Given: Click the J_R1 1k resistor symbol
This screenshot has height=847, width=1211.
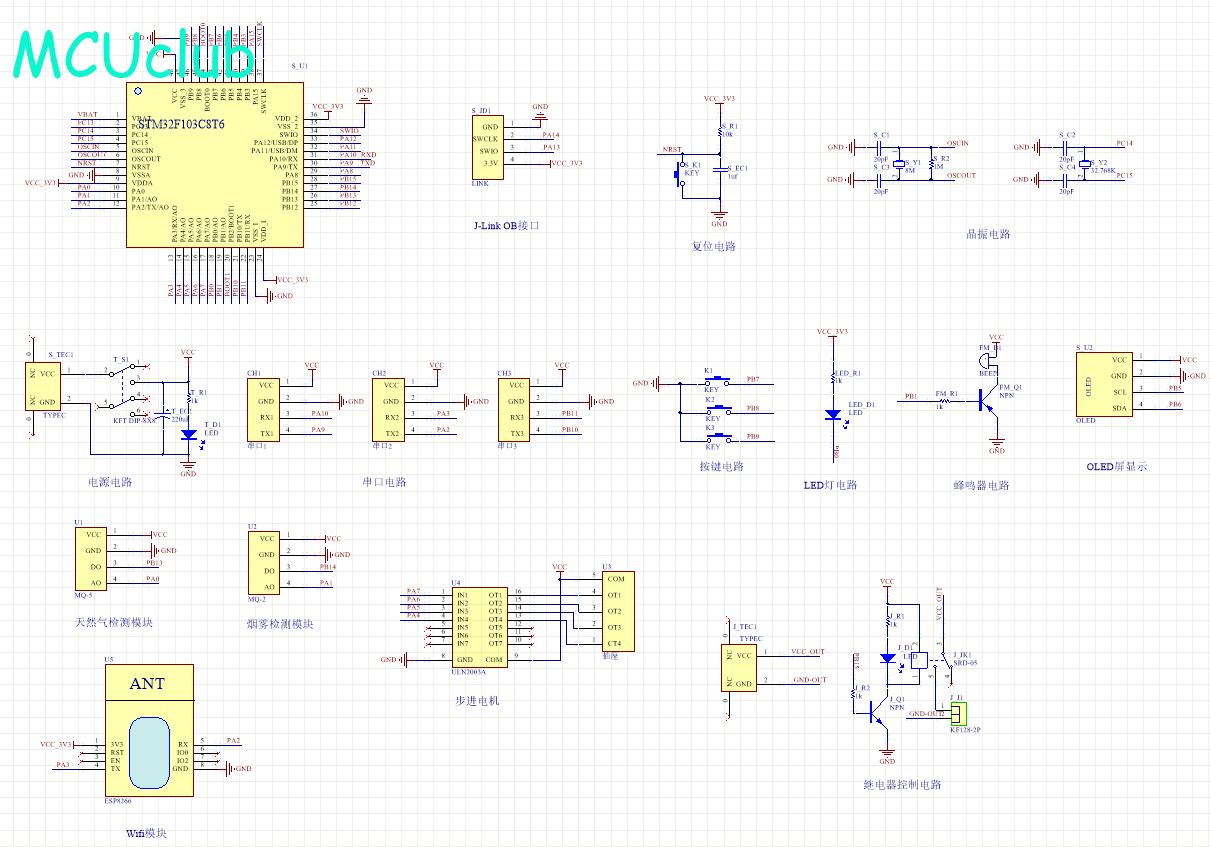Looking at the screenshot, I should (887, 620).
